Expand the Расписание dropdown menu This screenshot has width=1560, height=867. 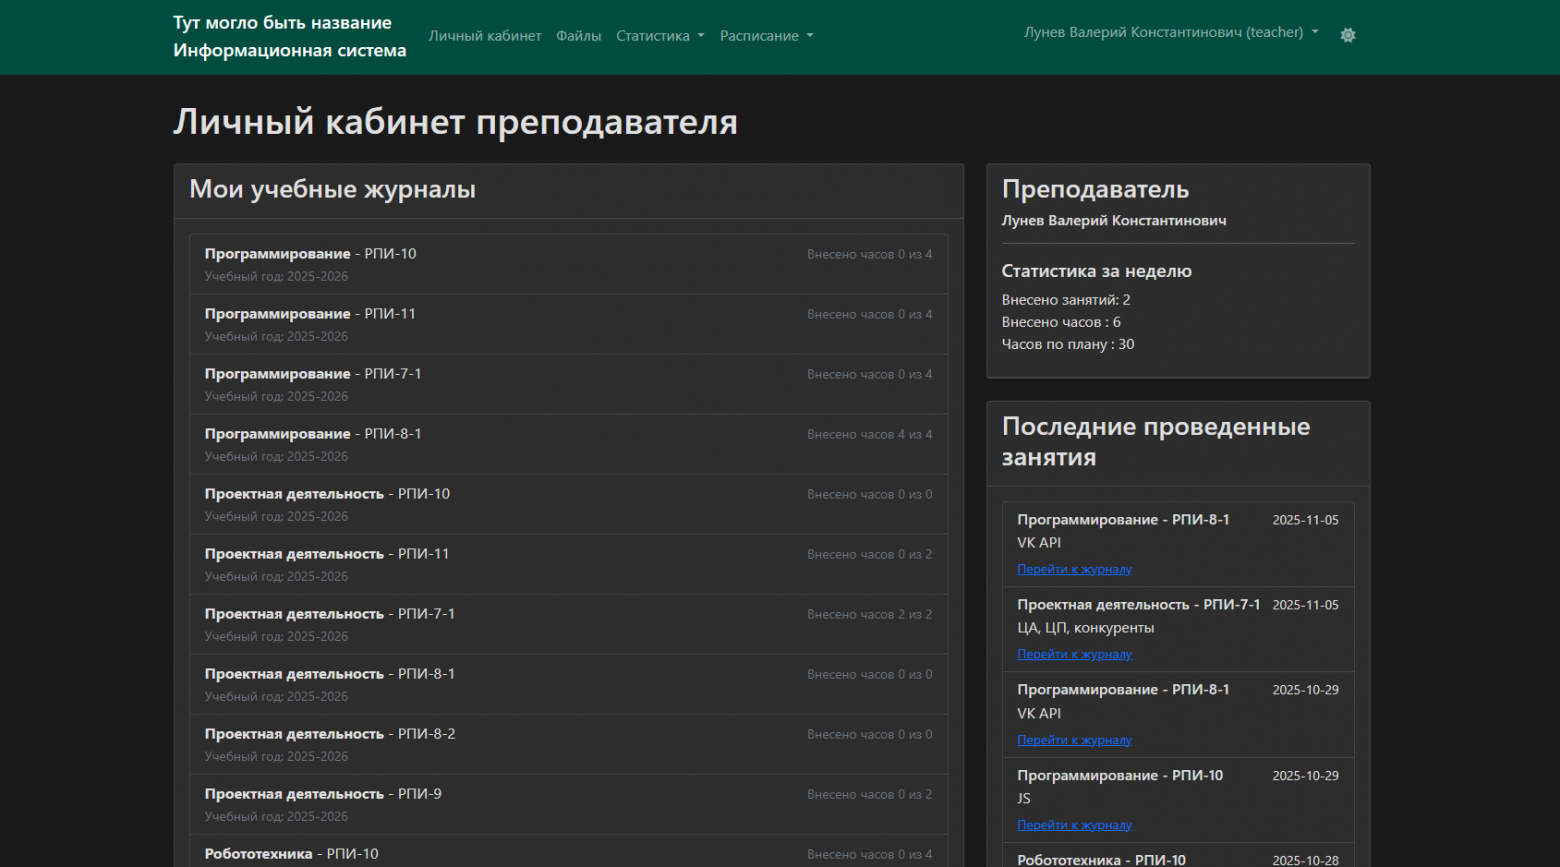point(765,35)
